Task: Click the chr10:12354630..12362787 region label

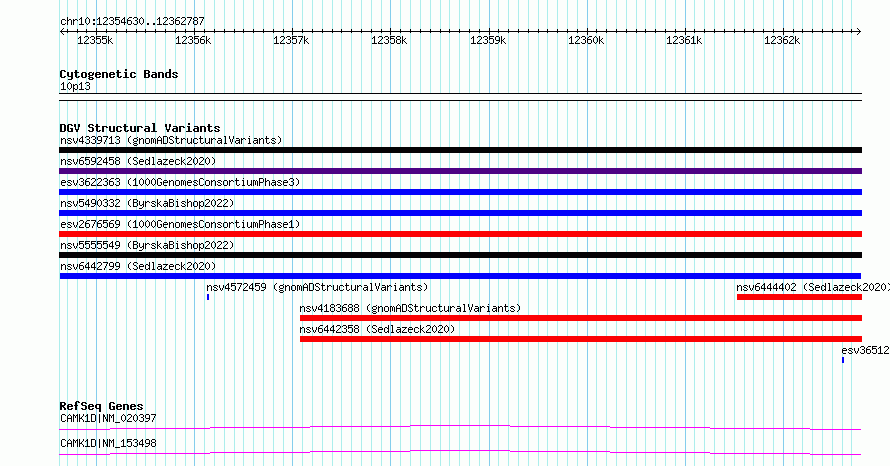Action: (x=132, y=21)
